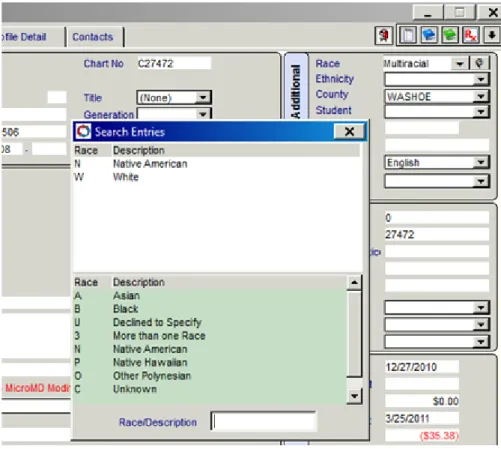Viewport: 501px width, 449px height.
Task: Click the upper Description column header
Action: tap(236, 150)
